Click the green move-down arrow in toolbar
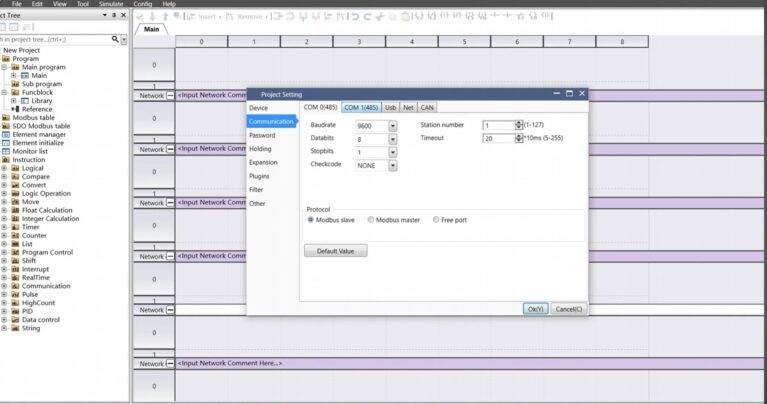Screen dimensions: 767x404 152,17
